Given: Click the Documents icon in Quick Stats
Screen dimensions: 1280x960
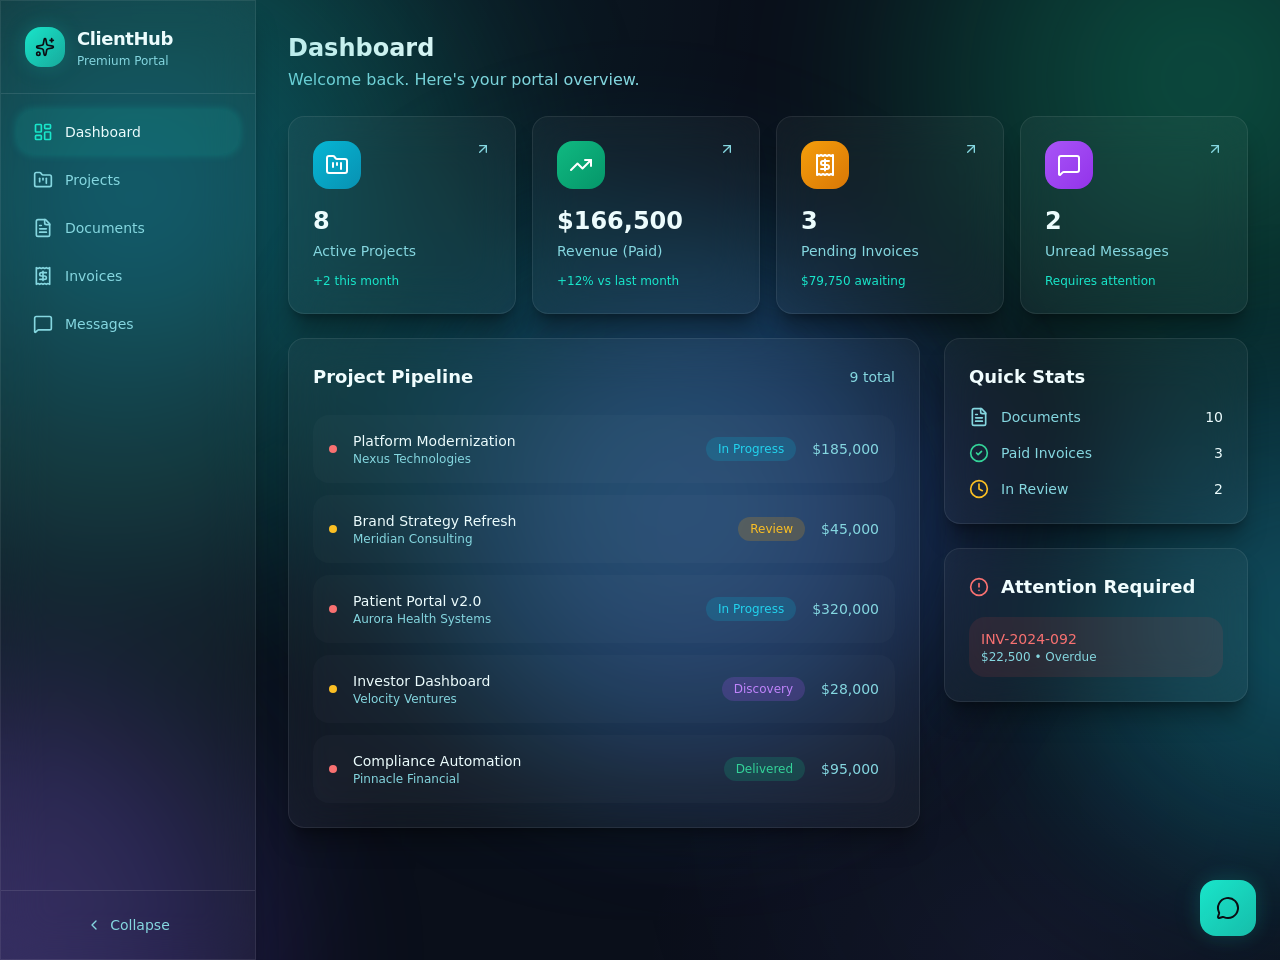Looking at the screenshot, I should (x=979, y=417).
